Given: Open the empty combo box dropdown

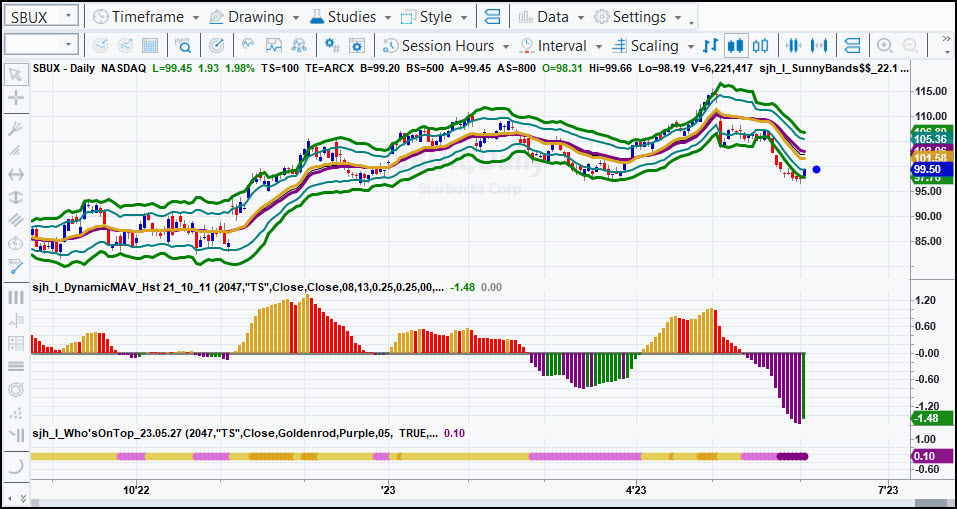Looking at the screenshot, I should [70, 45].
